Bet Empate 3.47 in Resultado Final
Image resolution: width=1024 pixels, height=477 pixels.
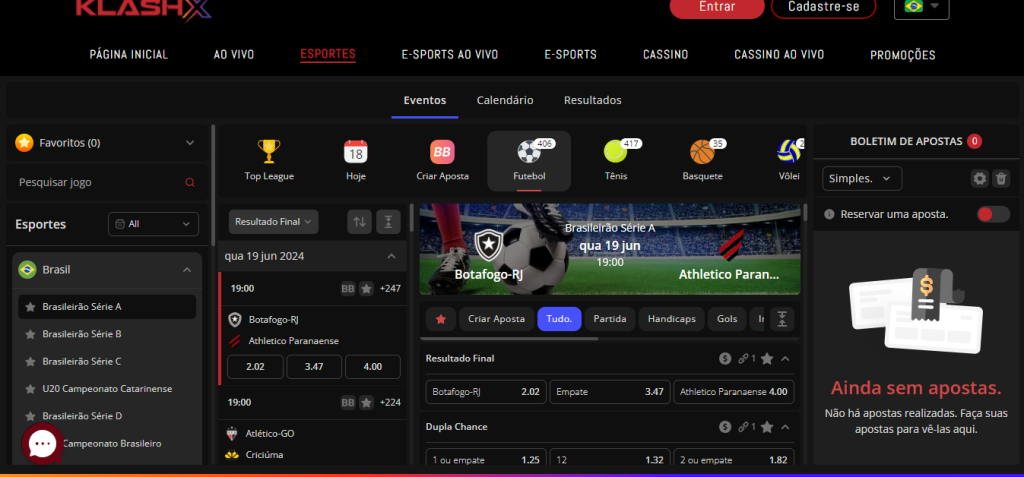[x=610, y=392]
